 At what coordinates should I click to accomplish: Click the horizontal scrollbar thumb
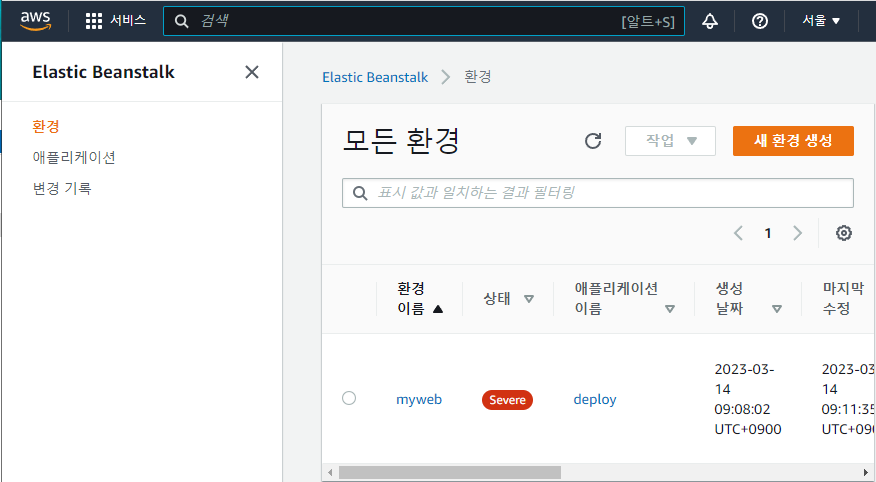[x=450, y=473]
